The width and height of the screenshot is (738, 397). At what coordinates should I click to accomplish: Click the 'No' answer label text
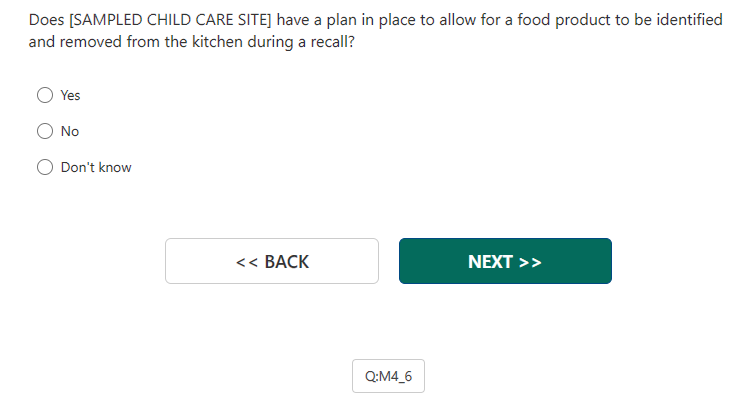(x=70, y=131)
